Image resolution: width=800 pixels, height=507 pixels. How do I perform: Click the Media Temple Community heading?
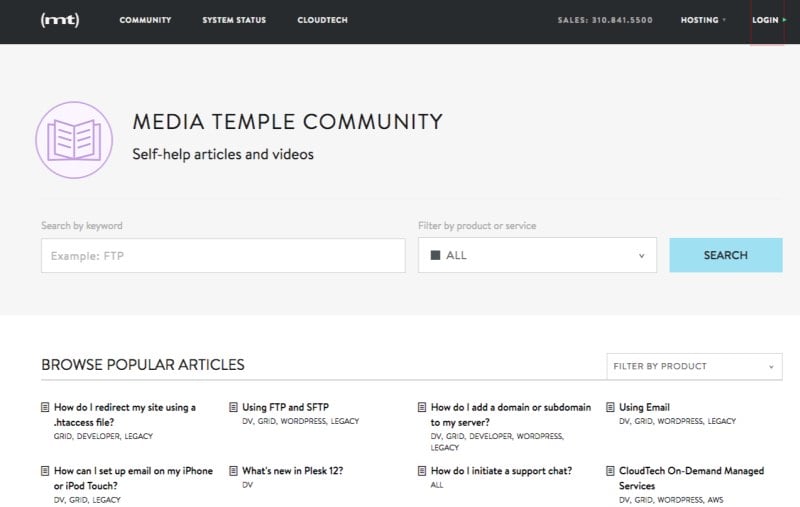tap(288, 122)
